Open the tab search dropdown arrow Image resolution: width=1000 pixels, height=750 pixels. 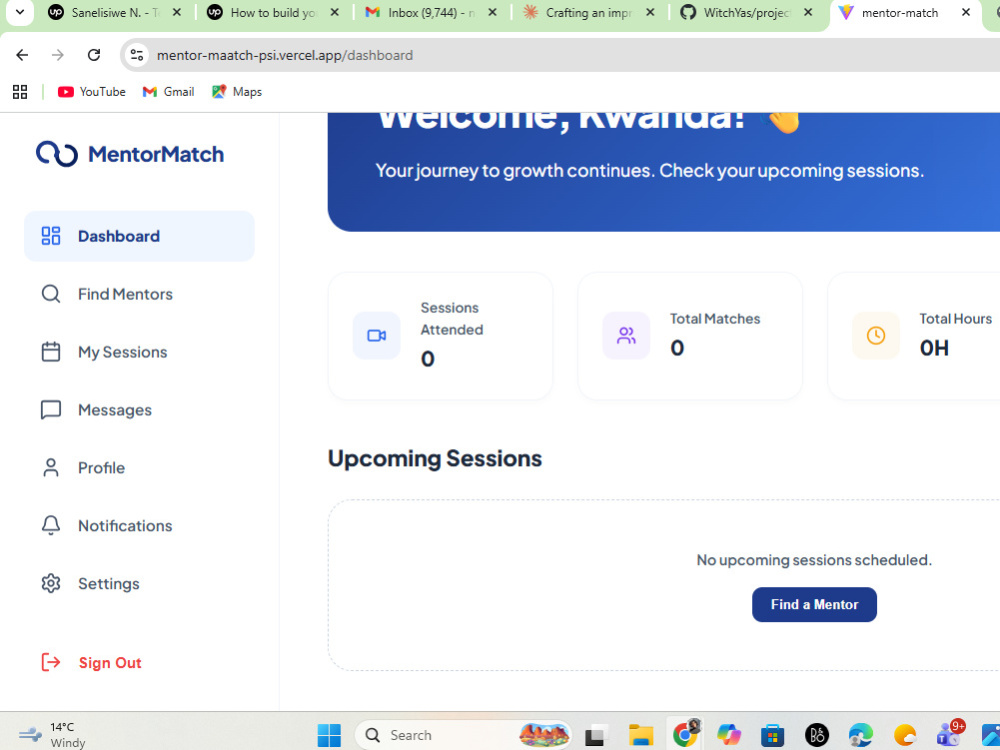(x=20, y=12)
